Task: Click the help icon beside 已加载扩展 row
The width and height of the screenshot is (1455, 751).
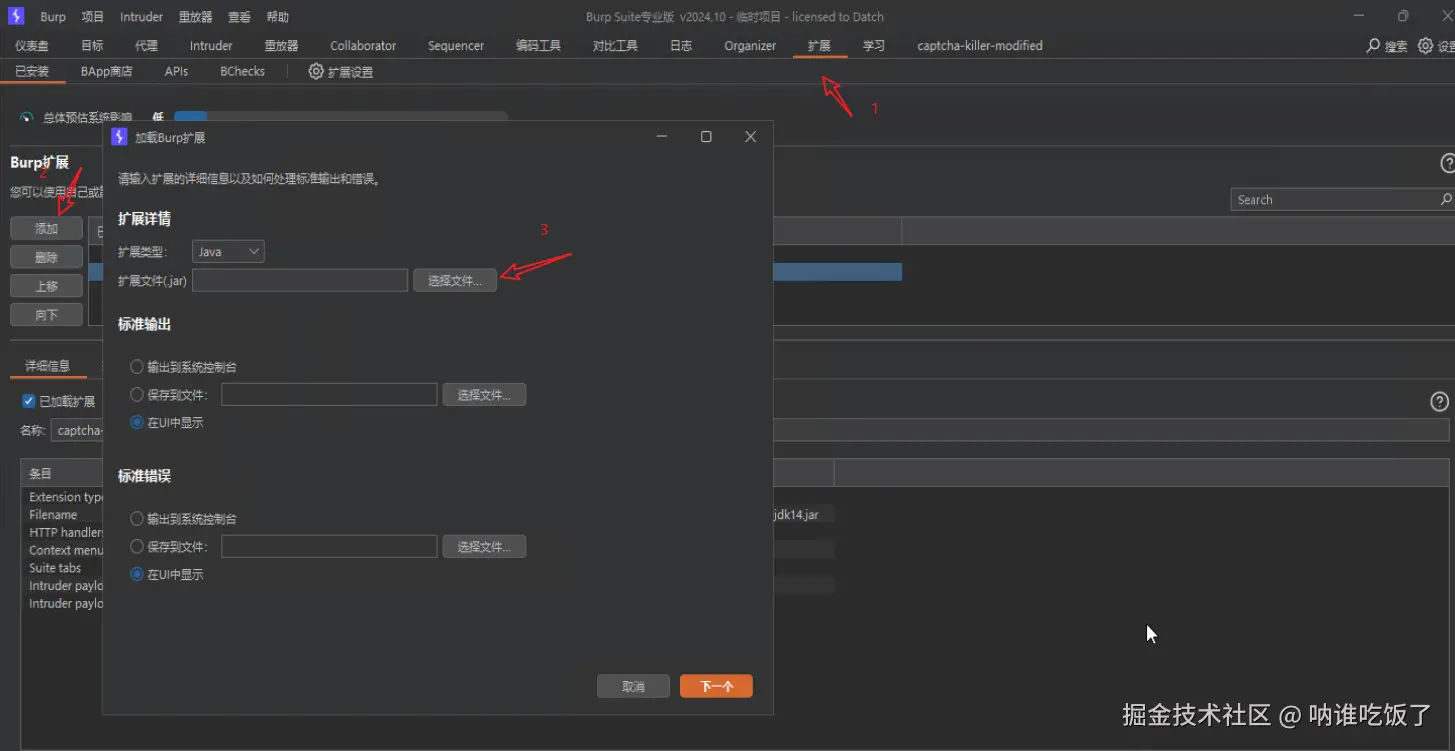Action: click(1439, 402)
